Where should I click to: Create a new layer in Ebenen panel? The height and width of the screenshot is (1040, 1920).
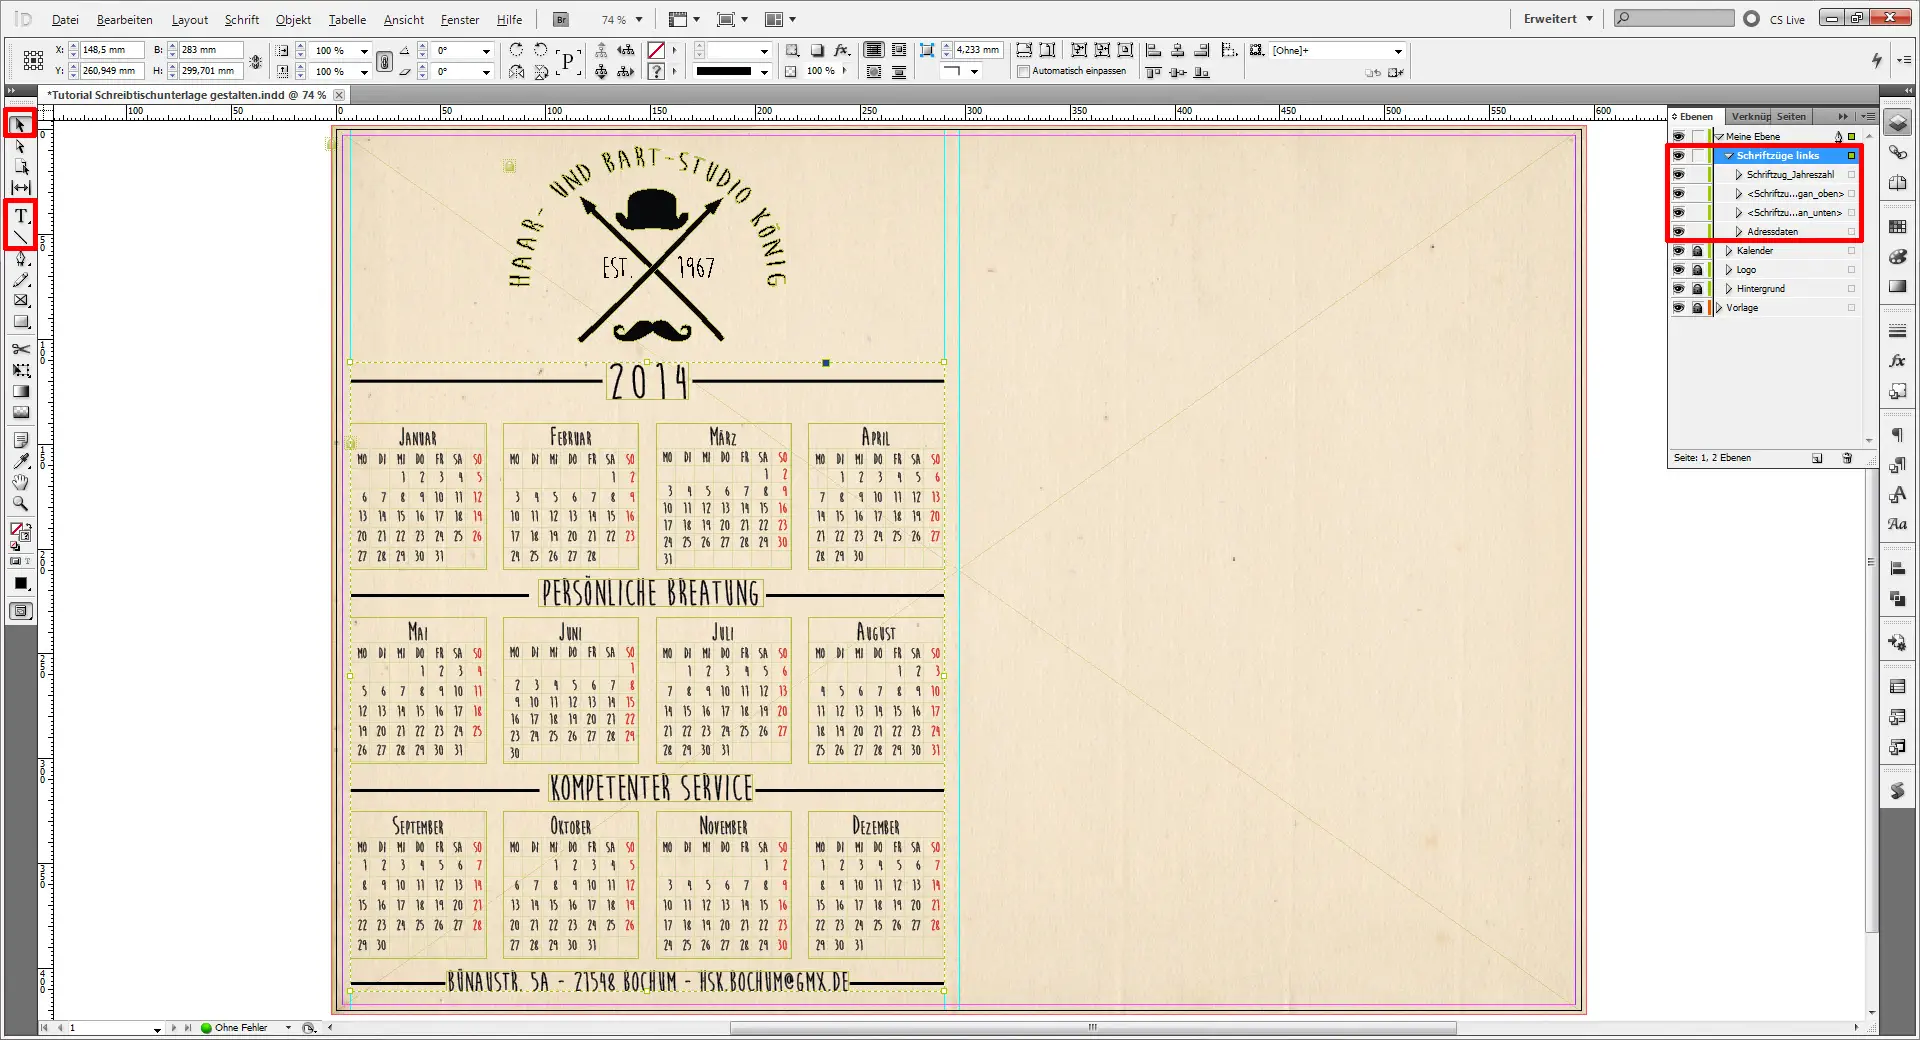pos(1817,458)
